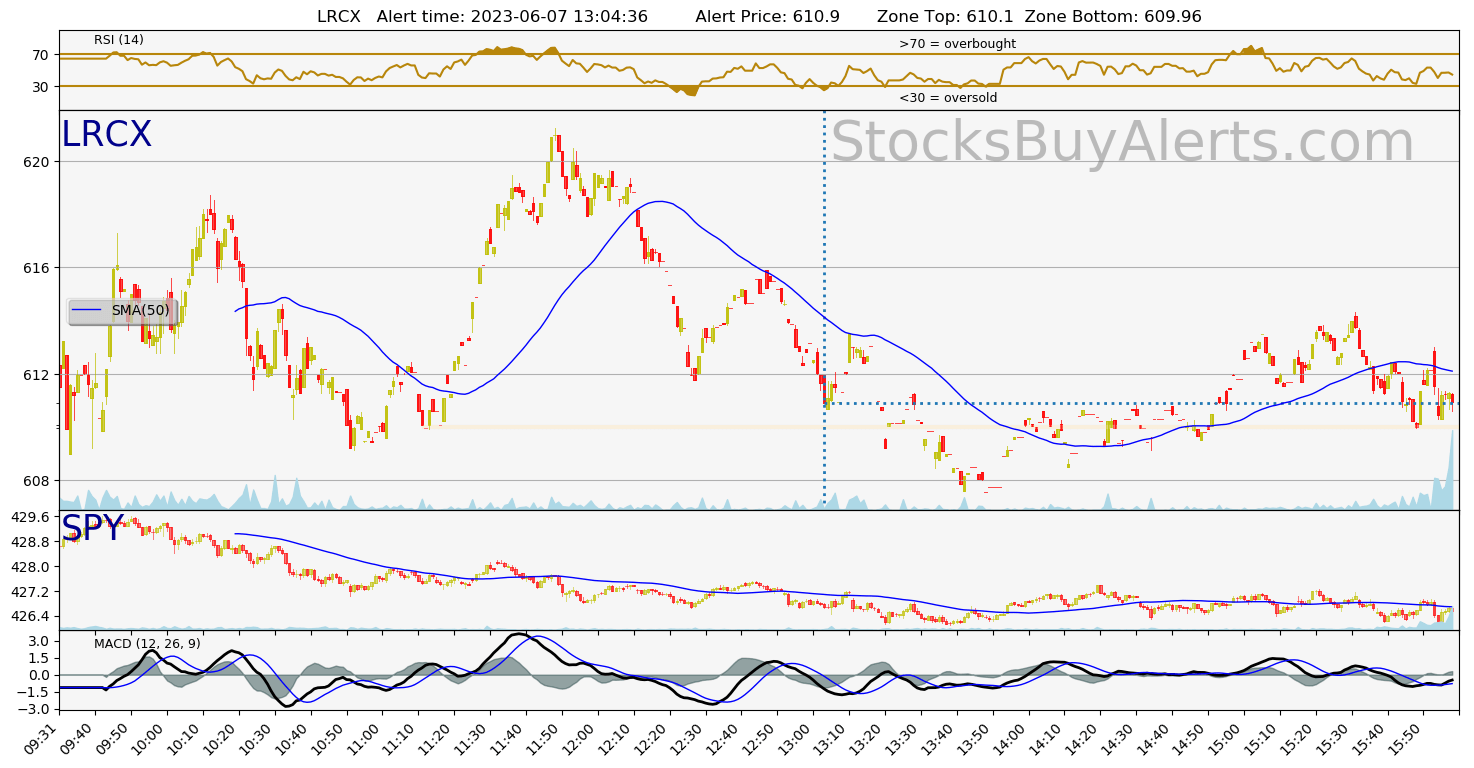Click the 14:40 time axis label
This screenshot has width=1474, height=768.
[1155, 739]
